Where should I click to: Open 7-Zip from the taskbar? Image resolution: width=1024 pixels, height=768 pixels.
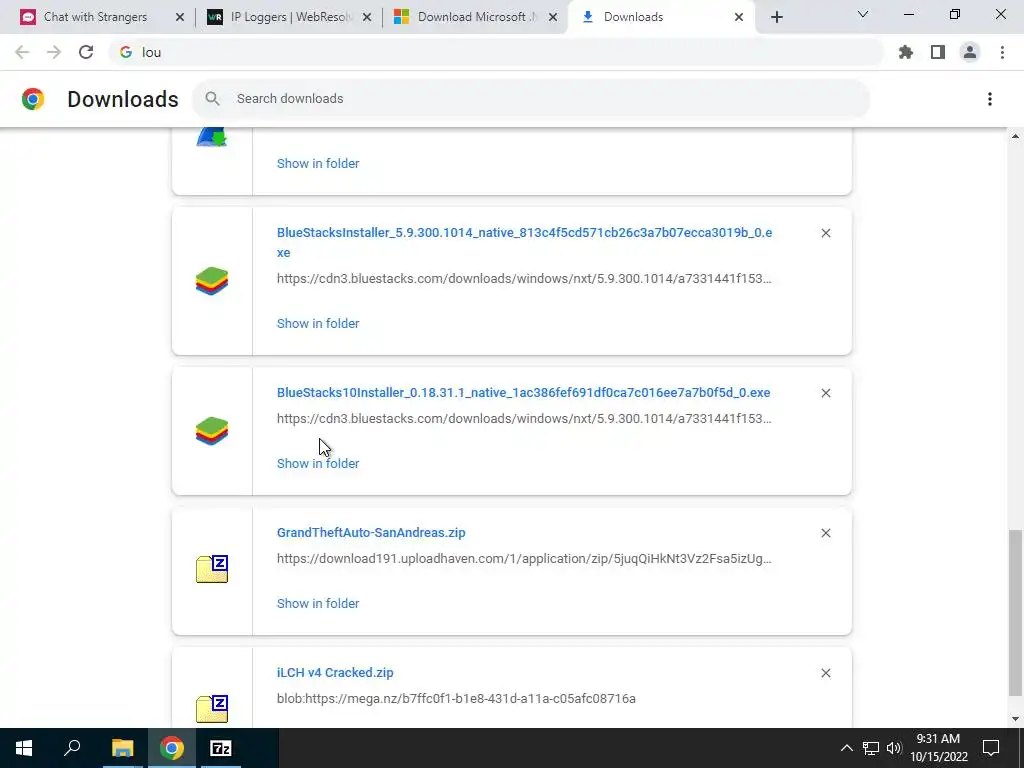221,748
